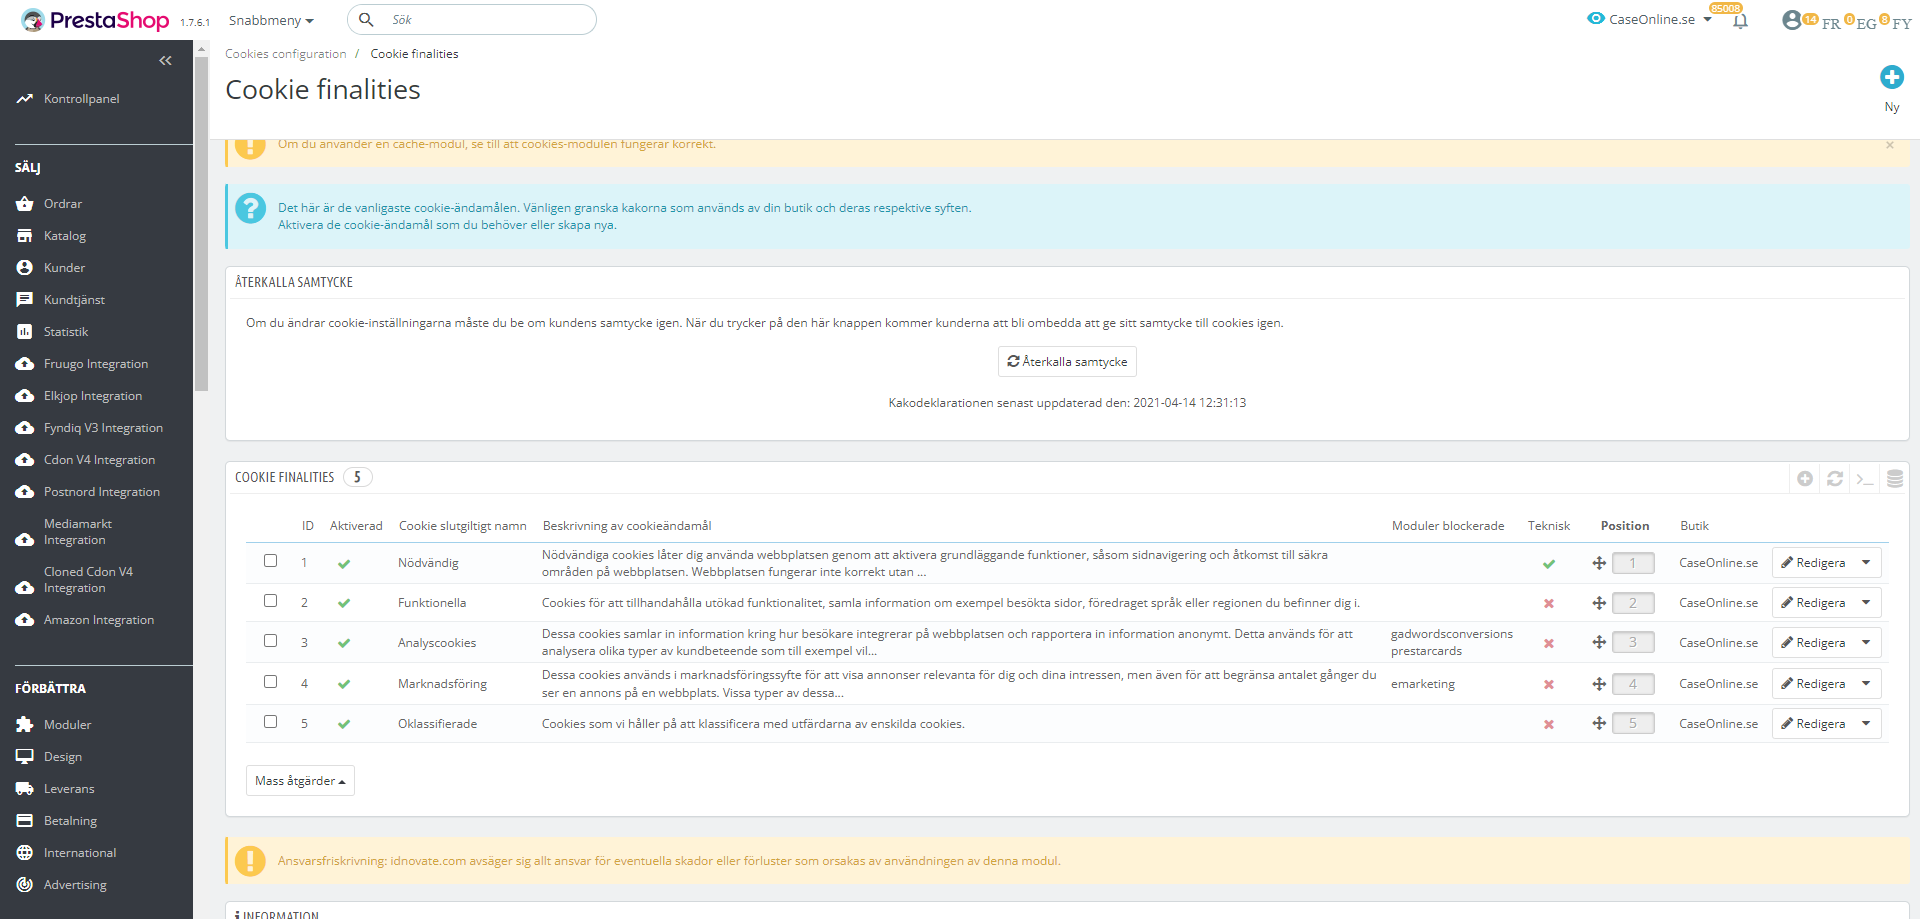Sort table by the Position column header
1920x919 pixels.
[x=1625, y=526]
